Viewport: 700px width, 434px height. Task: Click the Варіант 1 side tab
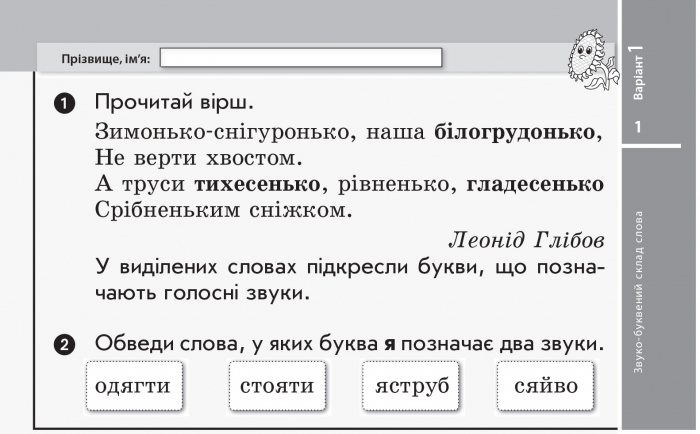pos(638,71)
